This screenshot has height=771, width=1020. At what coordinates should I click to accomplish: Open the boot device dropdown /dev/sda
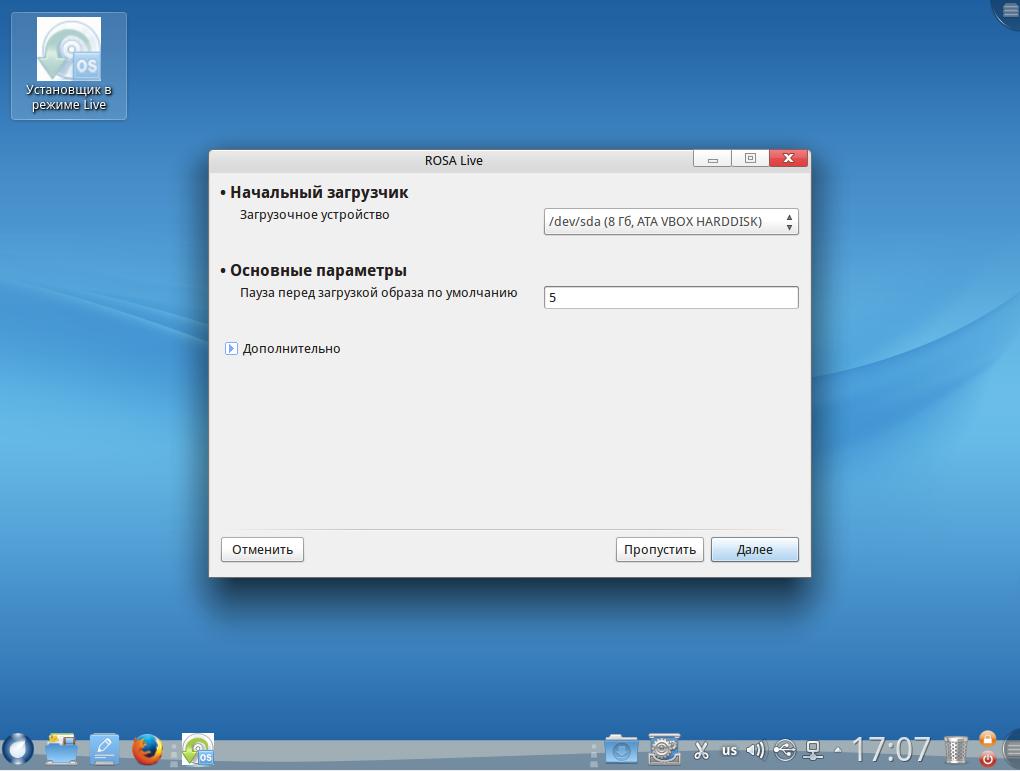click(x=671, y=222)
